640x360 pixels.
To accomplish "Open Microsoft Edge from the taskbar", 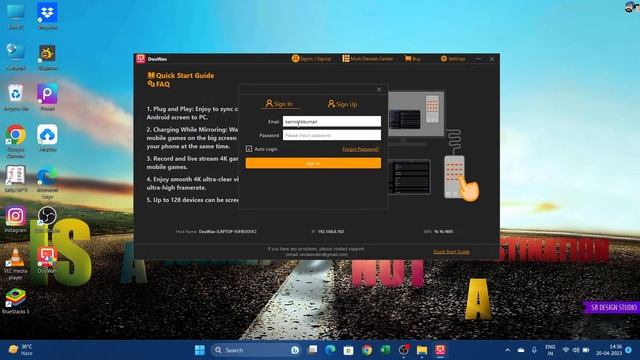I will (x=330, y=350).
